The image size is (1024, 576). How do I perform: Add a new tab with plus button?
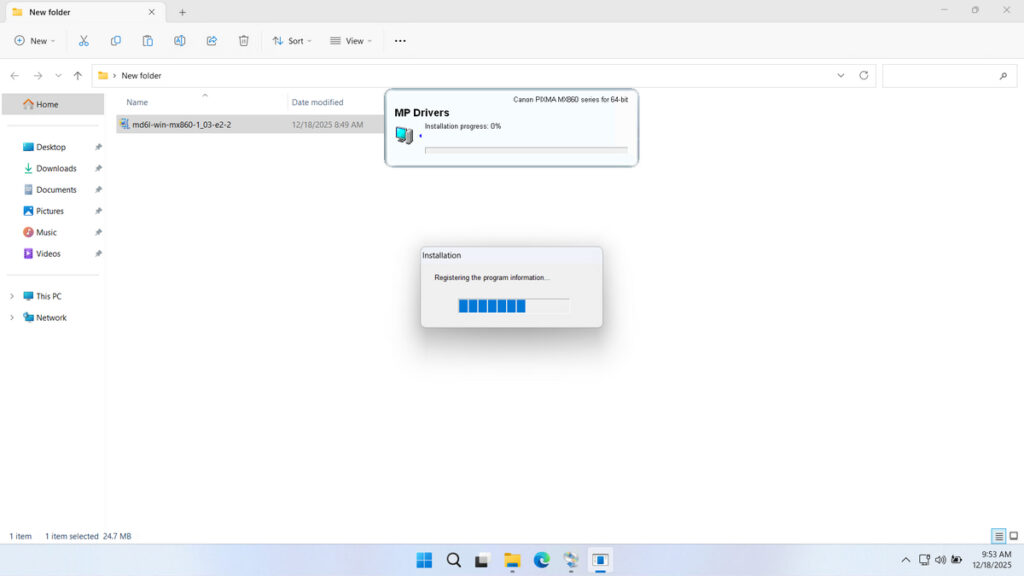pyautogui.click(x=182, y=12)
